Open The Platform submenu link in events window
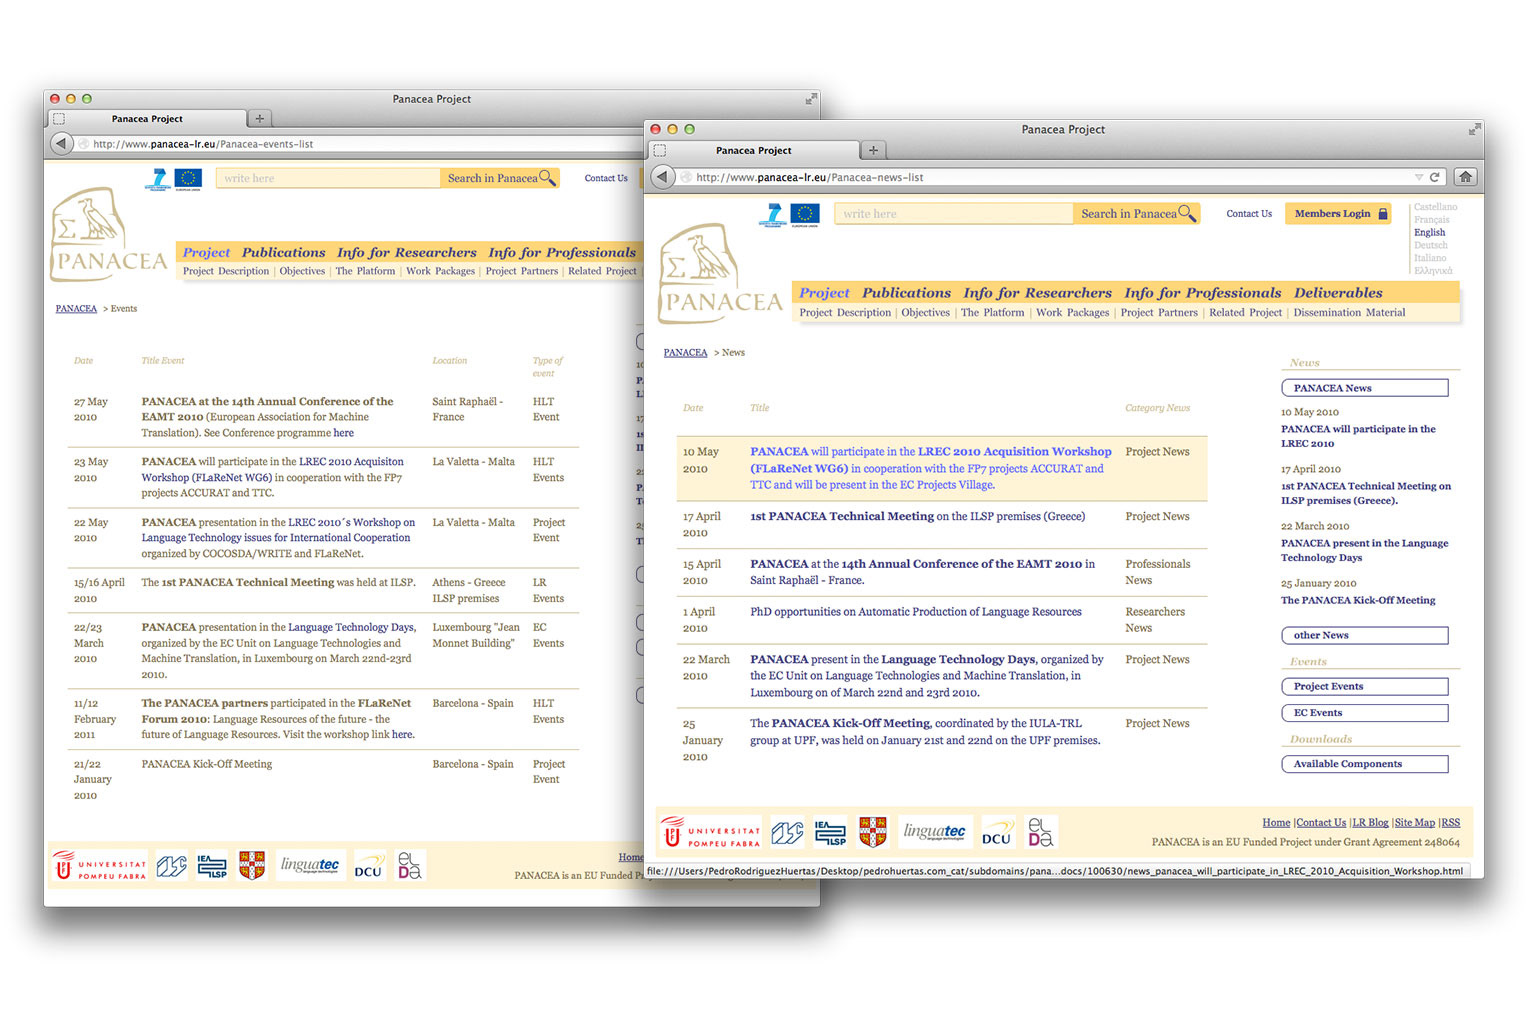This screenshot has height=1024, width=1536. click(x=365, y=271)
